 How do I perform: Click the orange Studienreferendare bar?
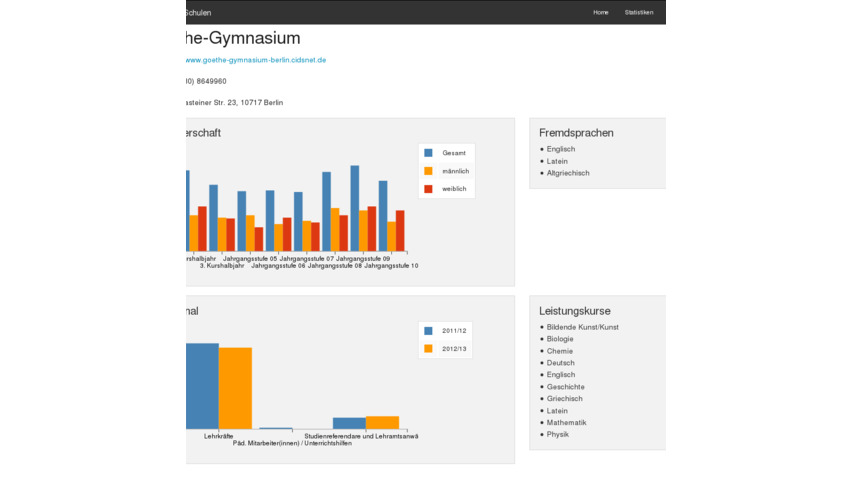[x=382, y=422]
